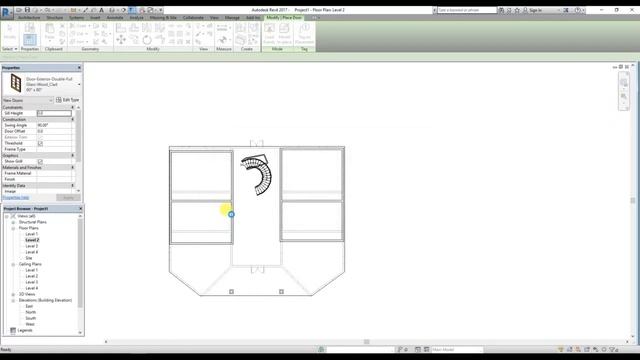Select the Move tool in Modify panel
640x360 pixels.
(x=121, y=40)
